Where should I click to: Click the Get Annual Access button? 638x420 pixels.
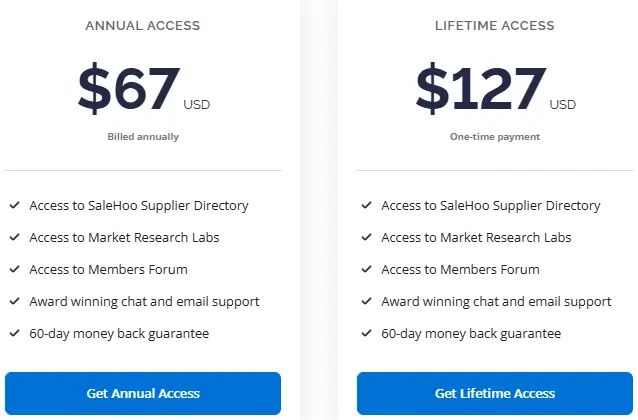[x=143, y=393]
